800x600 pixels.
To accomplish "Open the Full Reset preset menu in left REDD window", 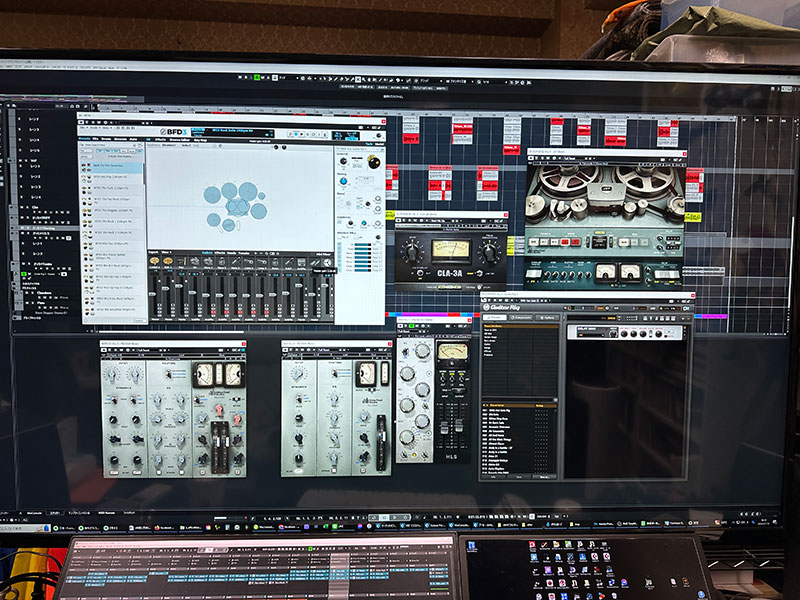I will (x=143, y=350).
